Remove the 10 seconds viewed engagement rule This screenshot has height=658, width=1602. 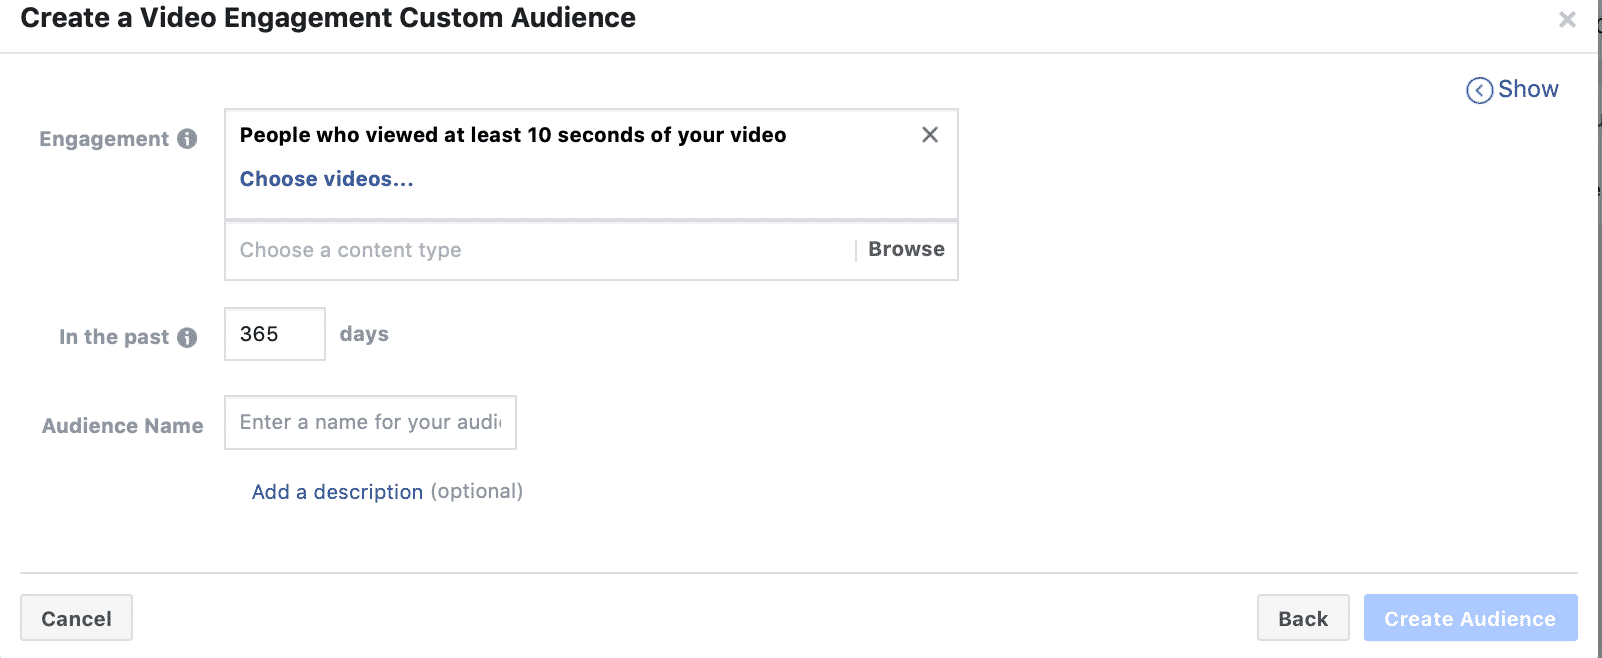pyautogui.click(x=930, y=135)
